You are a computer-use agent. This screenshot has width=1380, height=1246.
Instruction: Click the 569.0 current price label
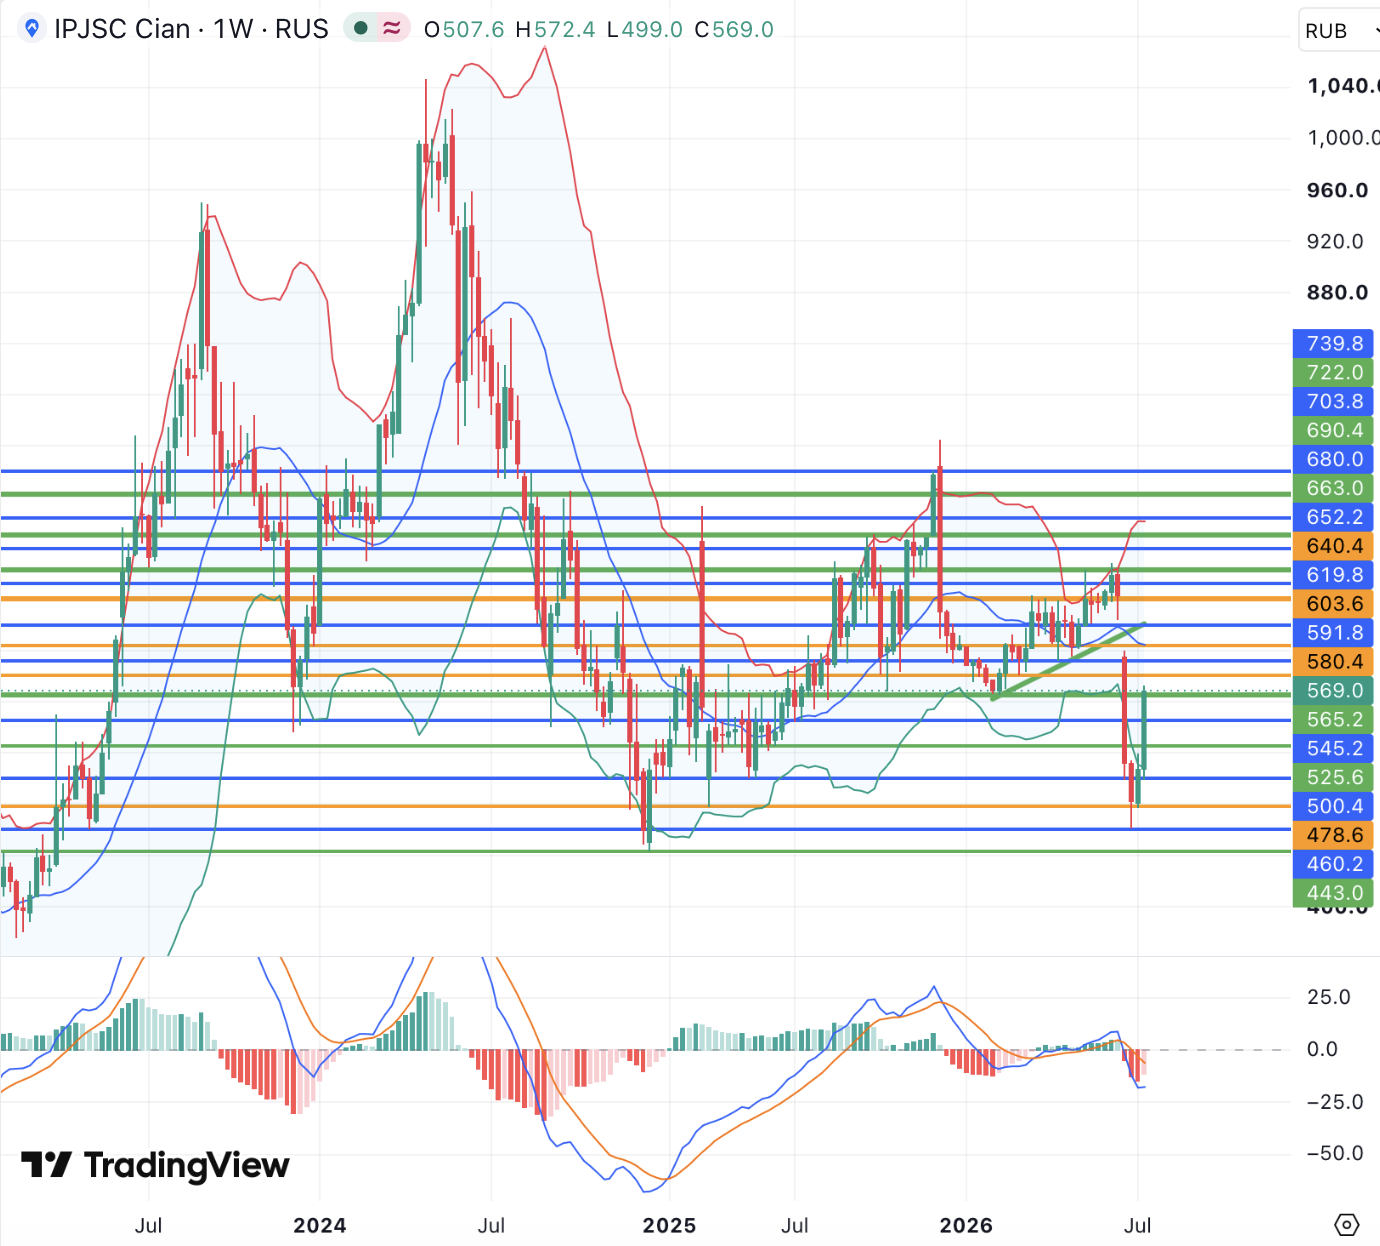[1334, 691]
